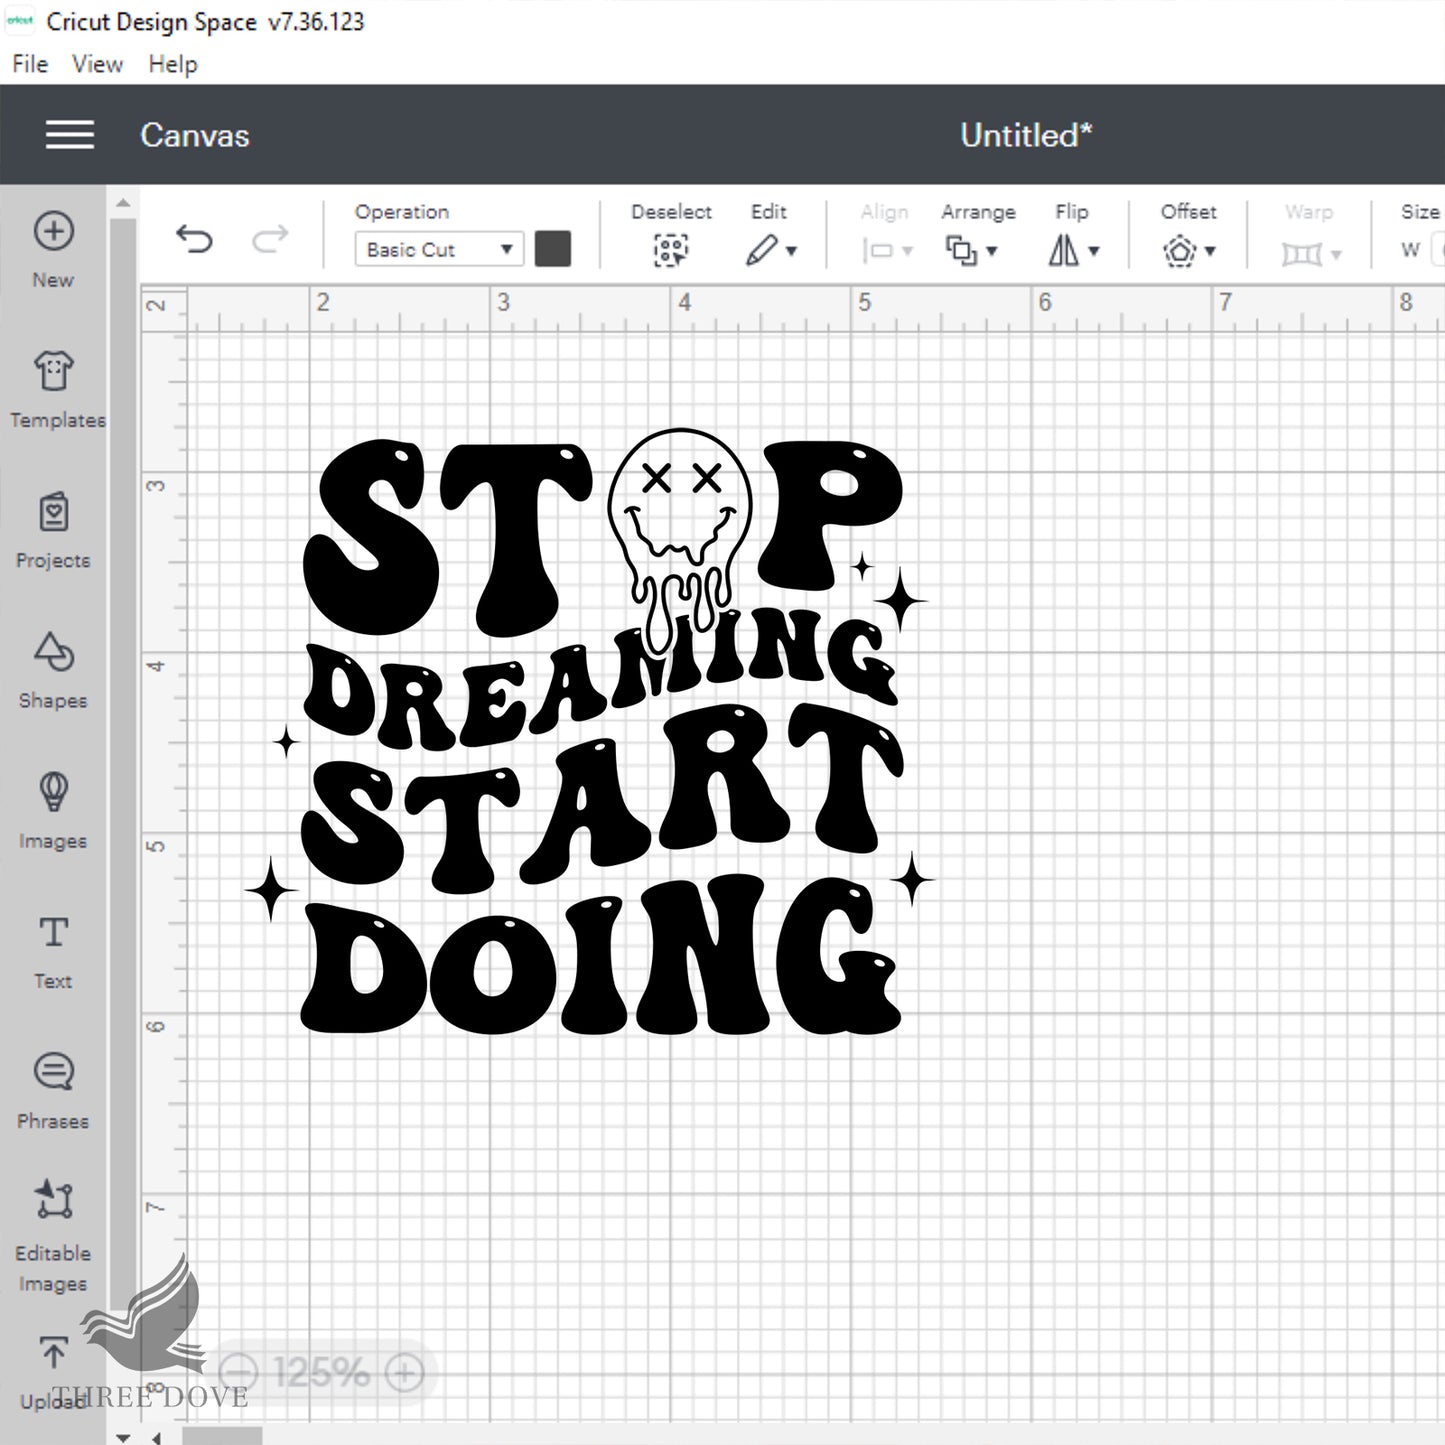Click the horizontal scrollbar thumb
This screenshot has width=1445, height=1445.
[x=222, y=1437]
